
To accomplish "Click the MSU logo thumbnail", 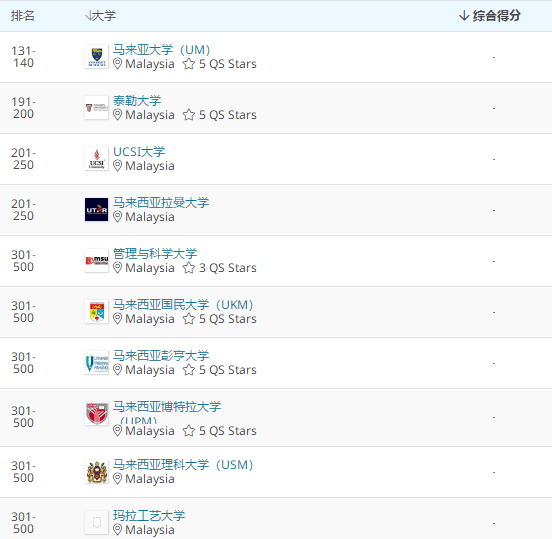I will tap(96, 261).
